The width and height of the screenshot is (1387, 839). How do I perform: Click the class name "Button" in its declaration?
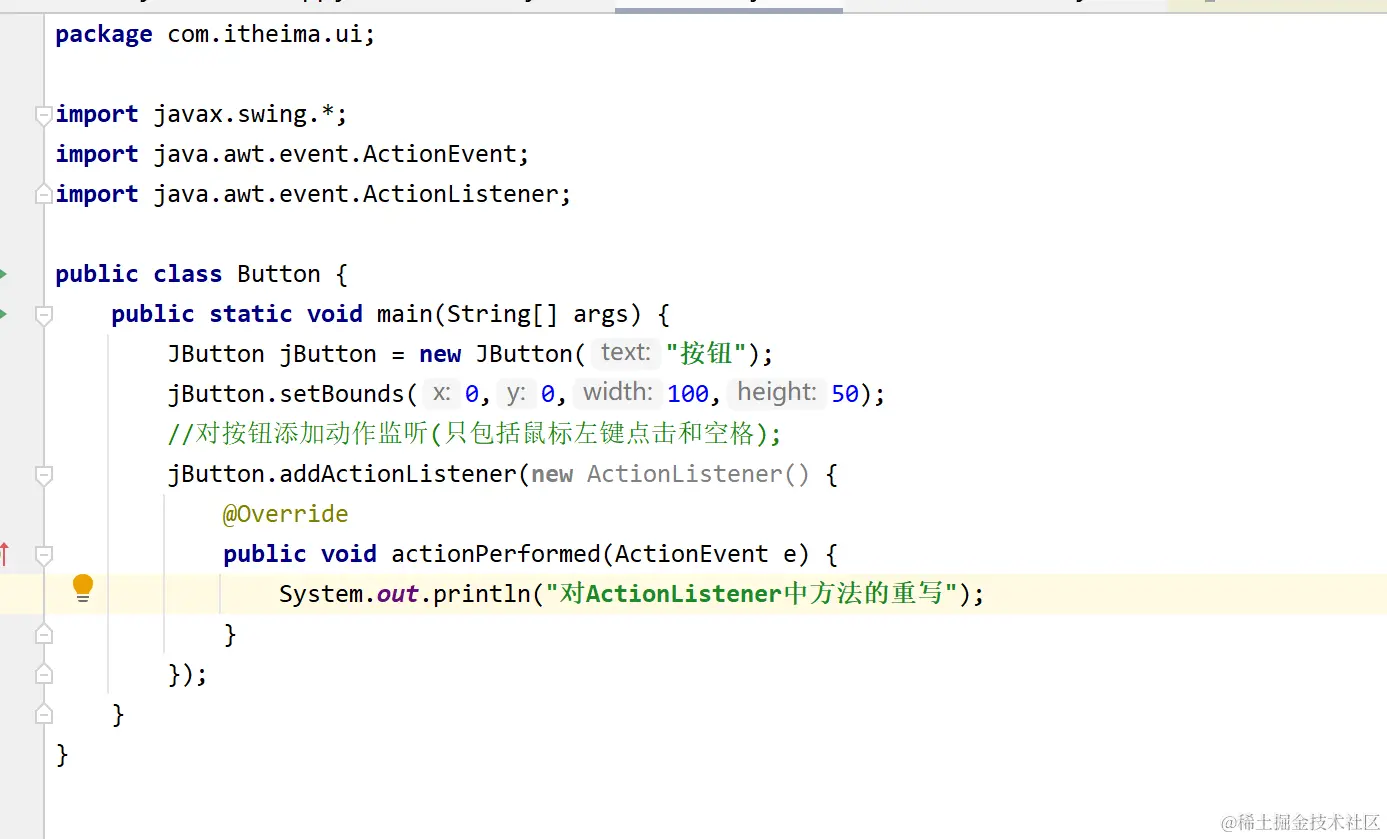click(x=279, y=274)
